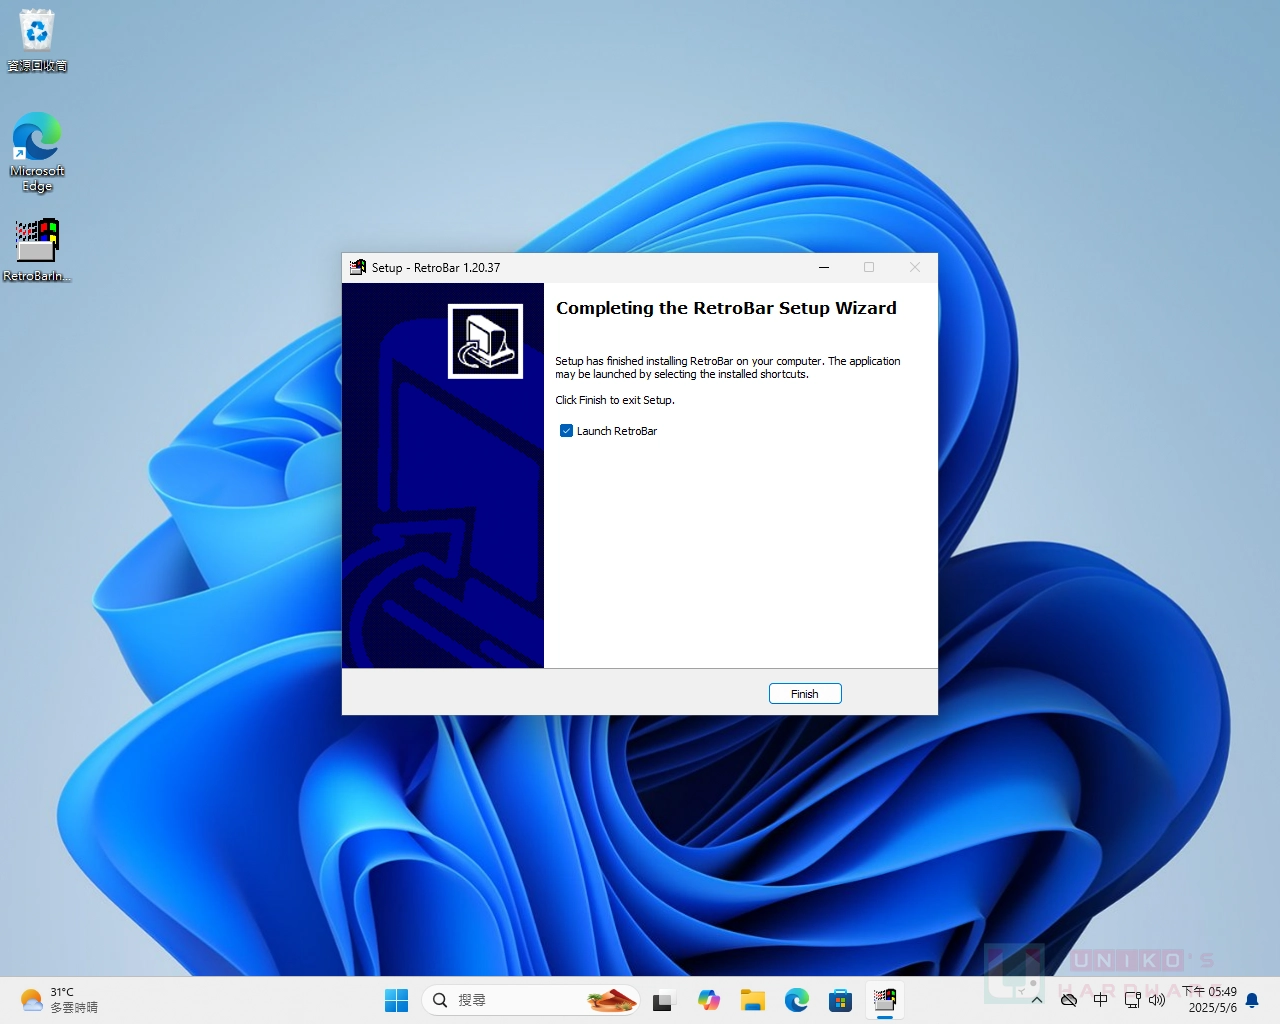Switch input method via 中 indicator
This screenshot has height=1024, width=1280.
1101,1000
